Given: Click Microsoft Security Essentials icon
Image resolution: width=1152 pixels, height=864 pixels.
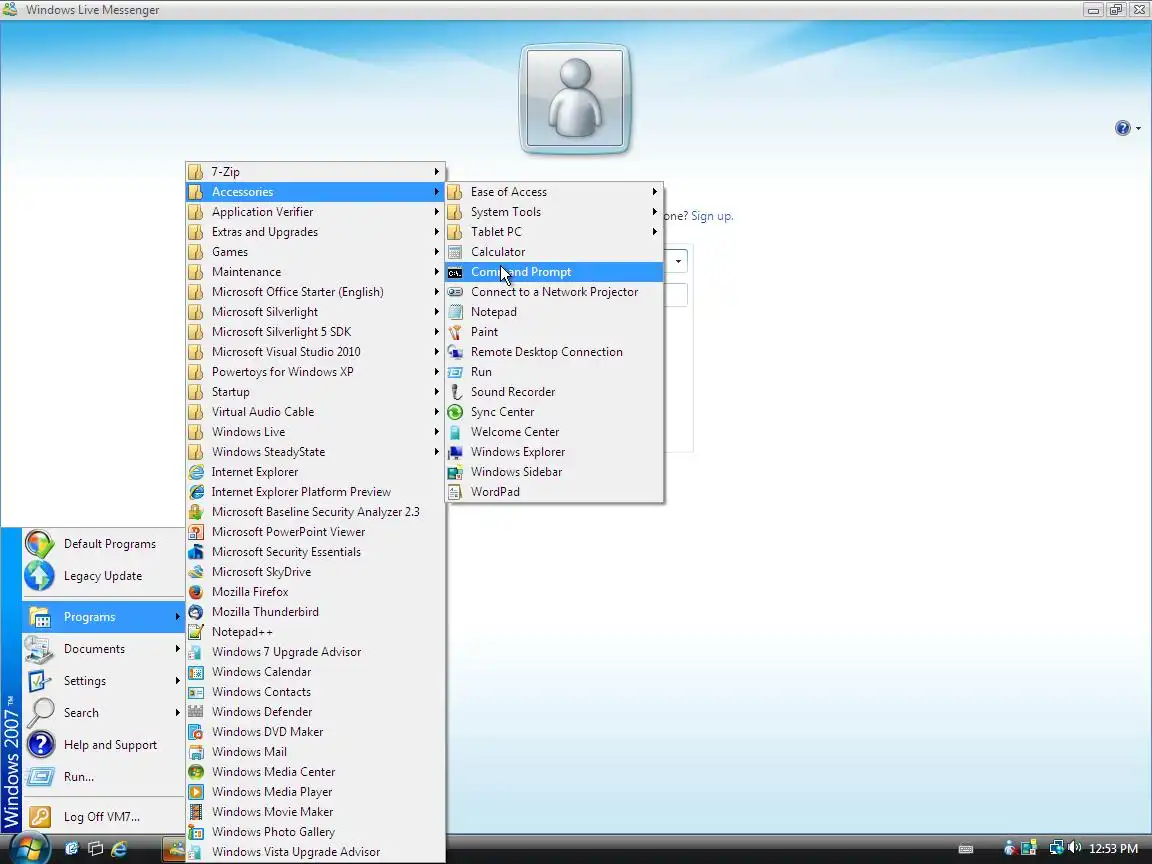Looking at the screenshot, I should [196, 552].
